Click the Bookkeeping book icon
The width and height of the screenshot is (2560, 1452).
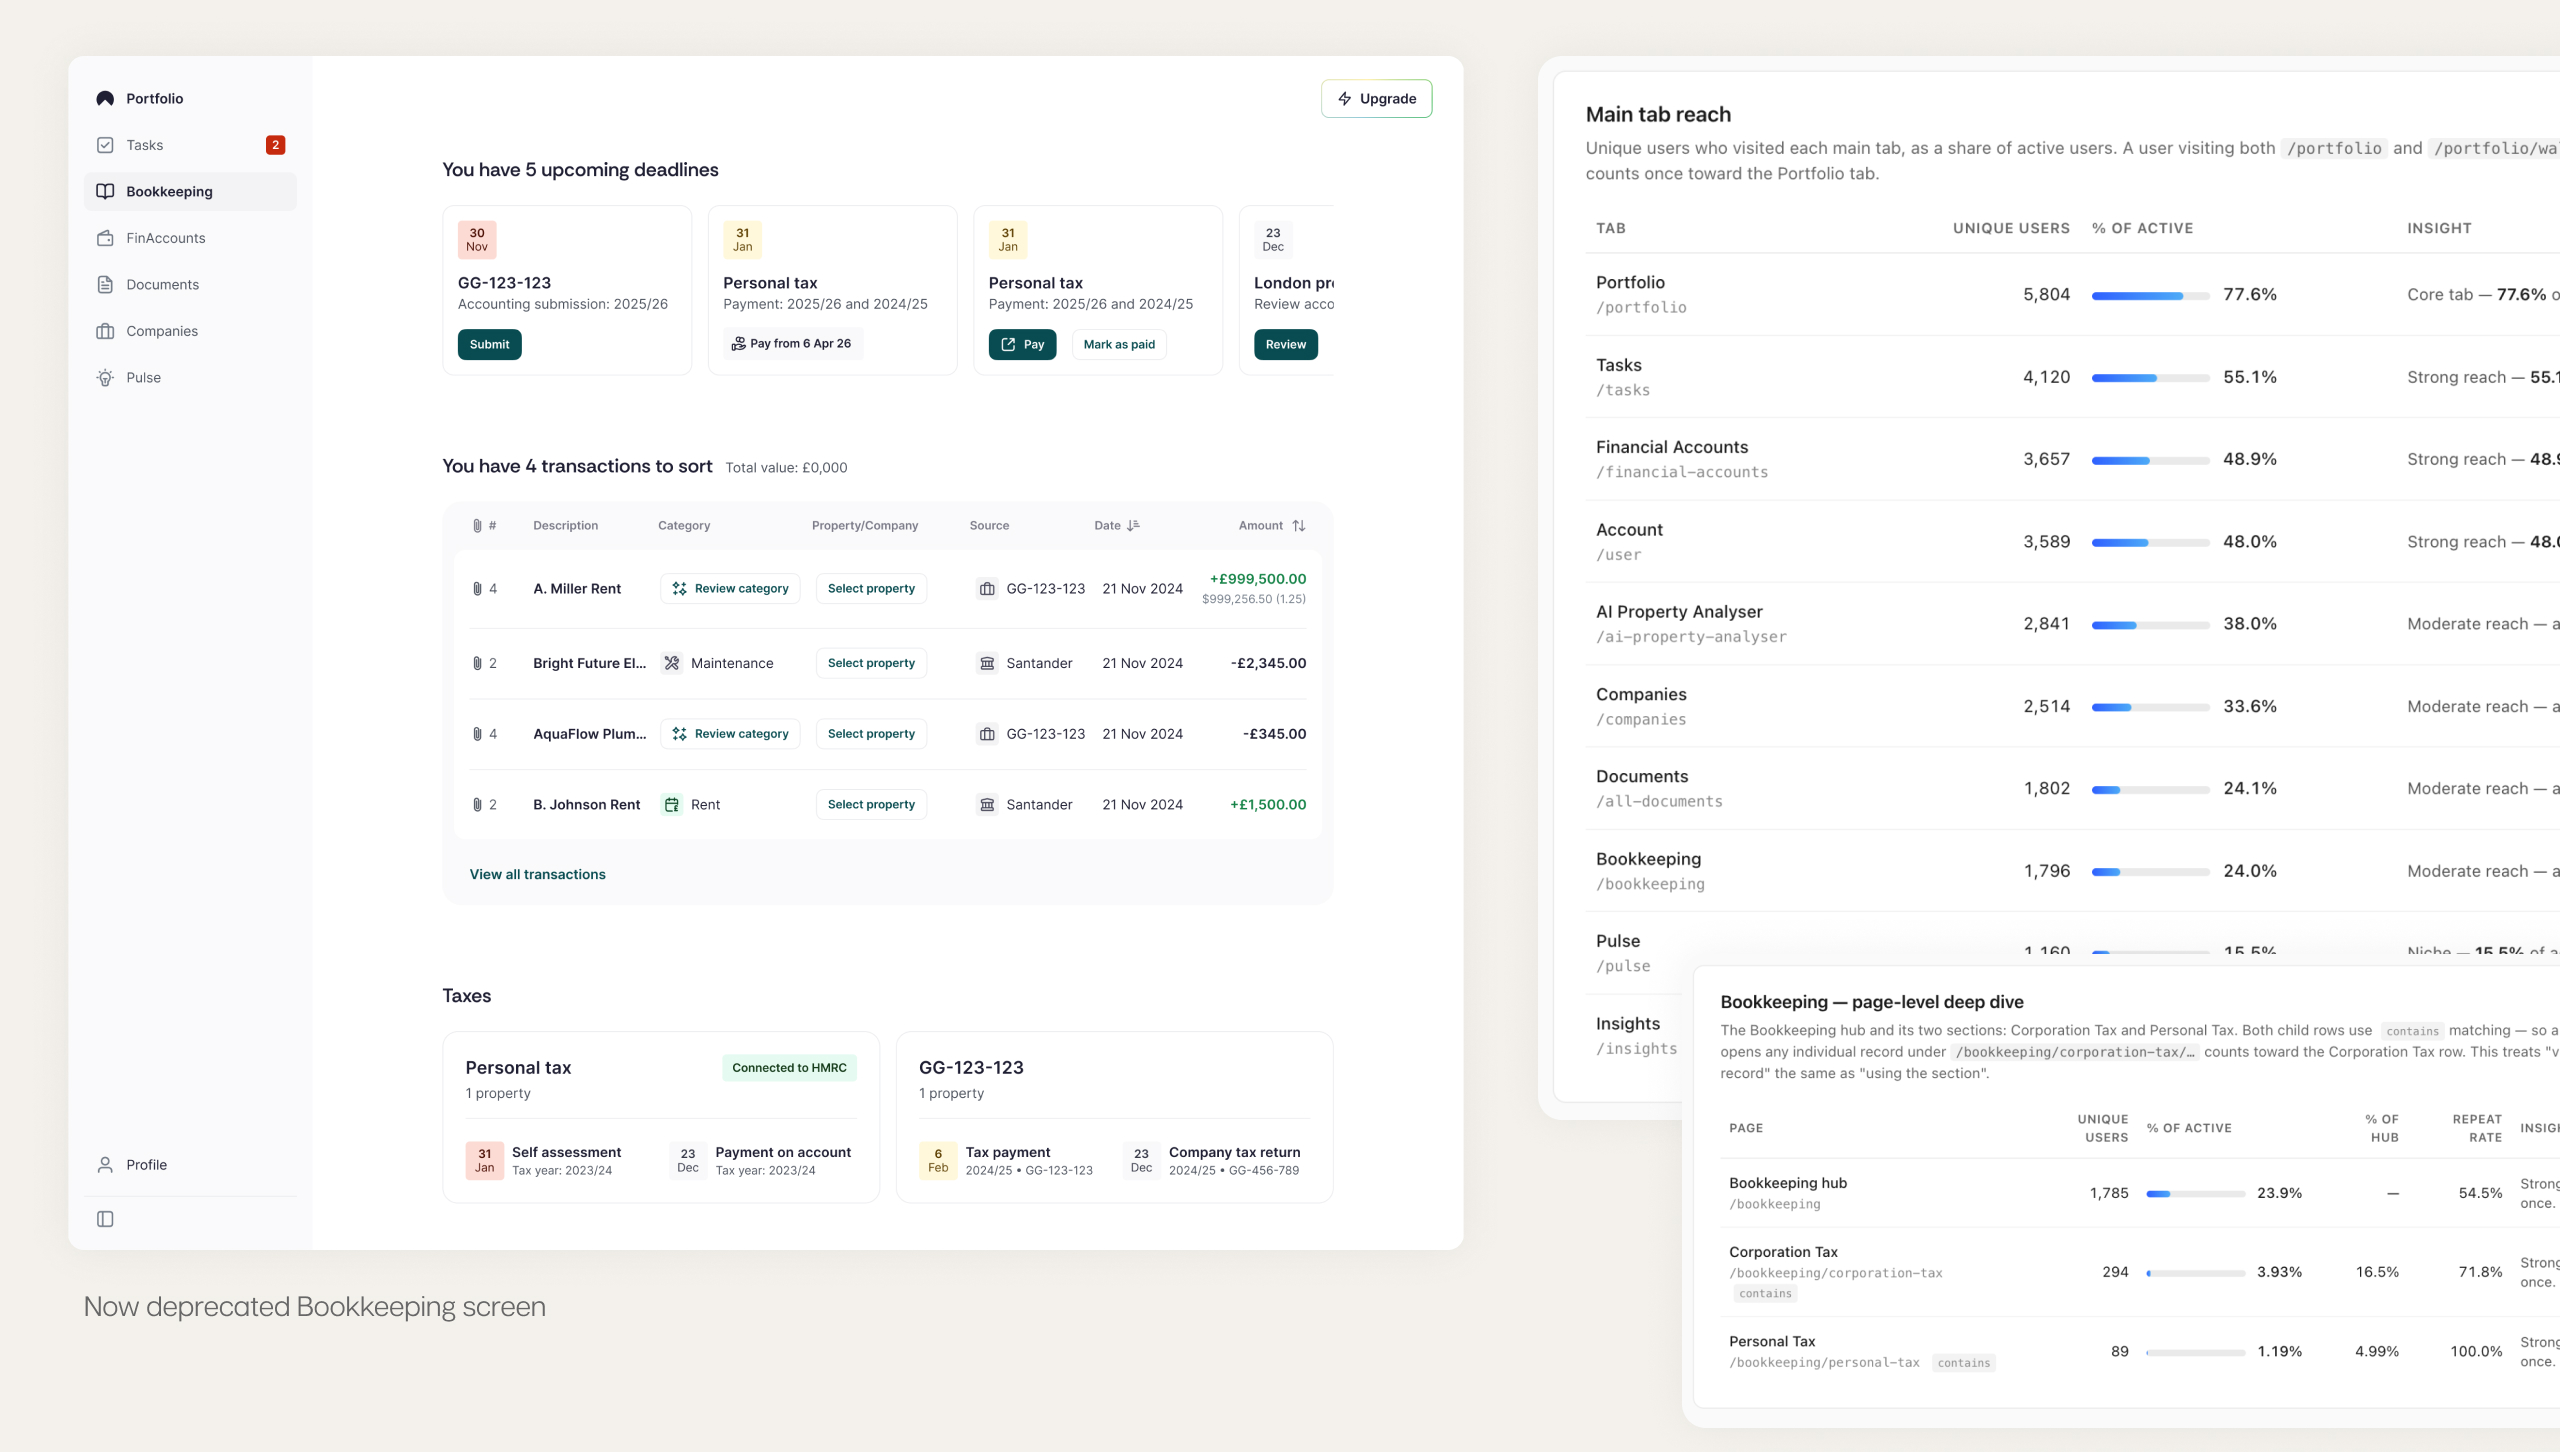pos(105,191)
